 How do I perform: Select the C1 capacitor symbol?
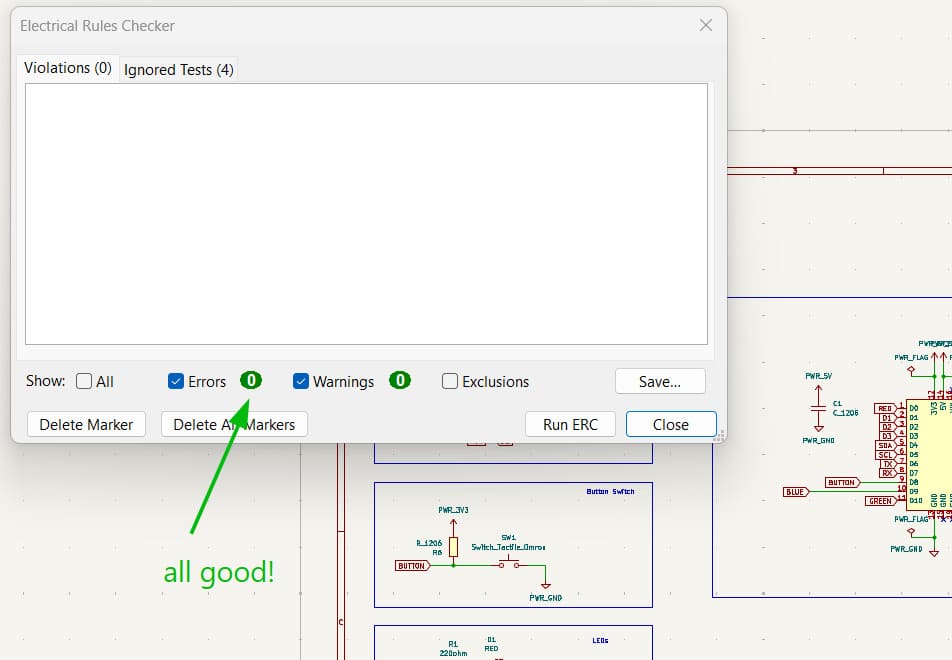click(818, 409)
